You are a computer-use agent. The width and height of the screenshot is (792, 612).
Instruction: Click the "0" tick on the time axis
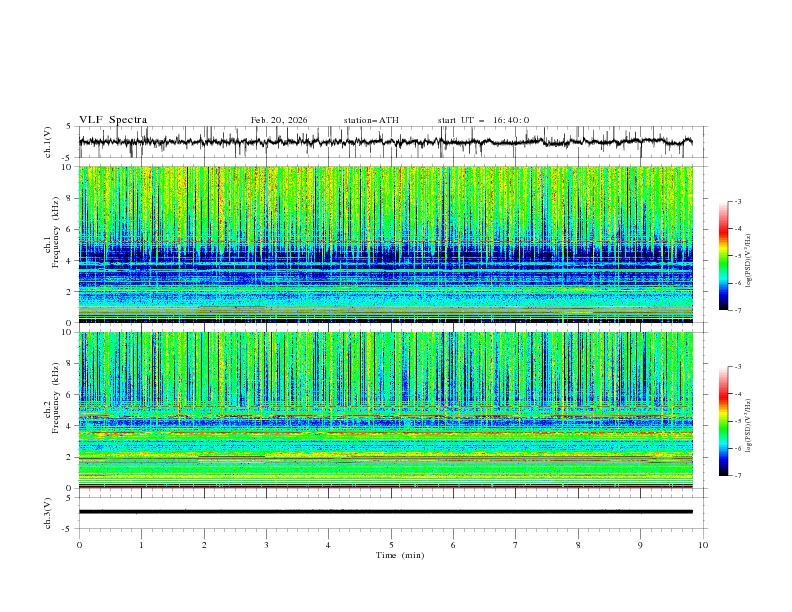point(79,545)
